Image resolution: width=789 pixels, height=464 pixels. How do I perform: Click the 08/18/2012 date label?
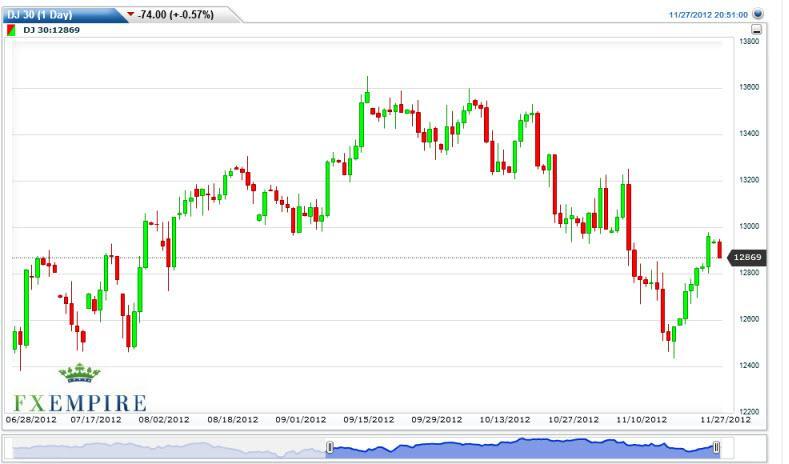tap(232, 419)
